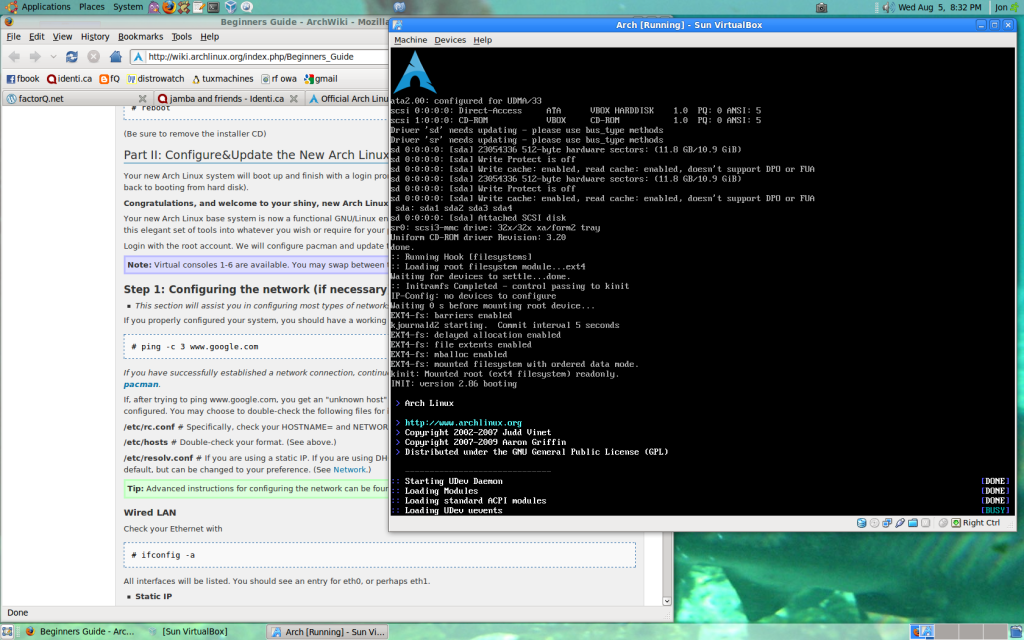Screen dimensions: 1024x640
Task: Close the factorQ.net tab
Action: click(142, 99)
